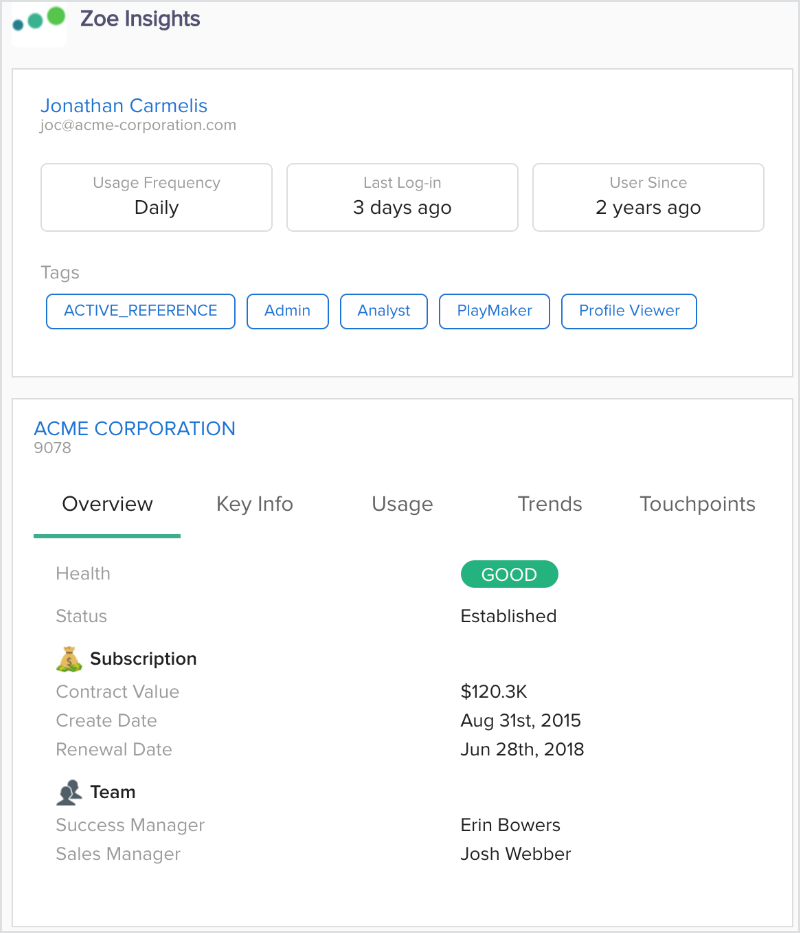Click Success Manager name Erin Bowers
The width and height of the screenshot is (800, 933).
[510, 825]
